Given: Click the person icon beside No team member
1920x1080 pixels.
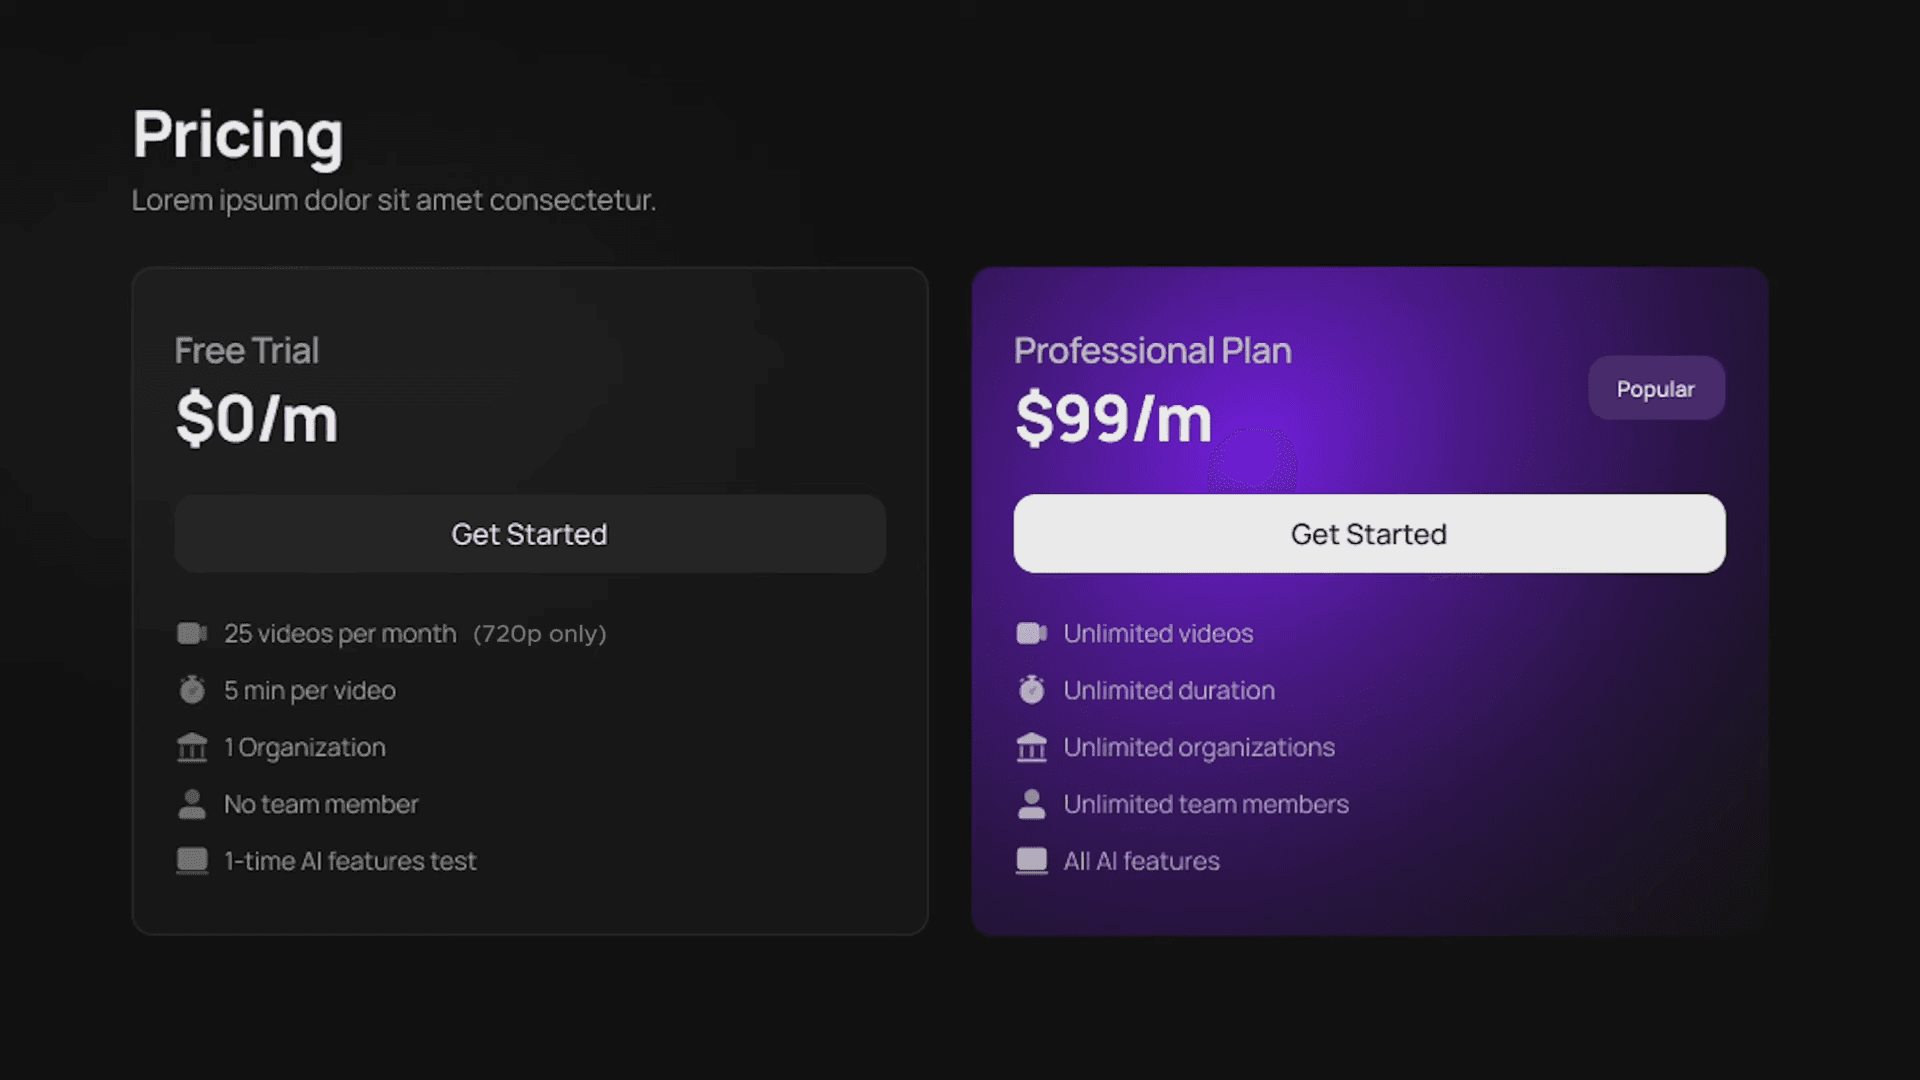Looking at the screenshot, I should click(x=191, y=804).
